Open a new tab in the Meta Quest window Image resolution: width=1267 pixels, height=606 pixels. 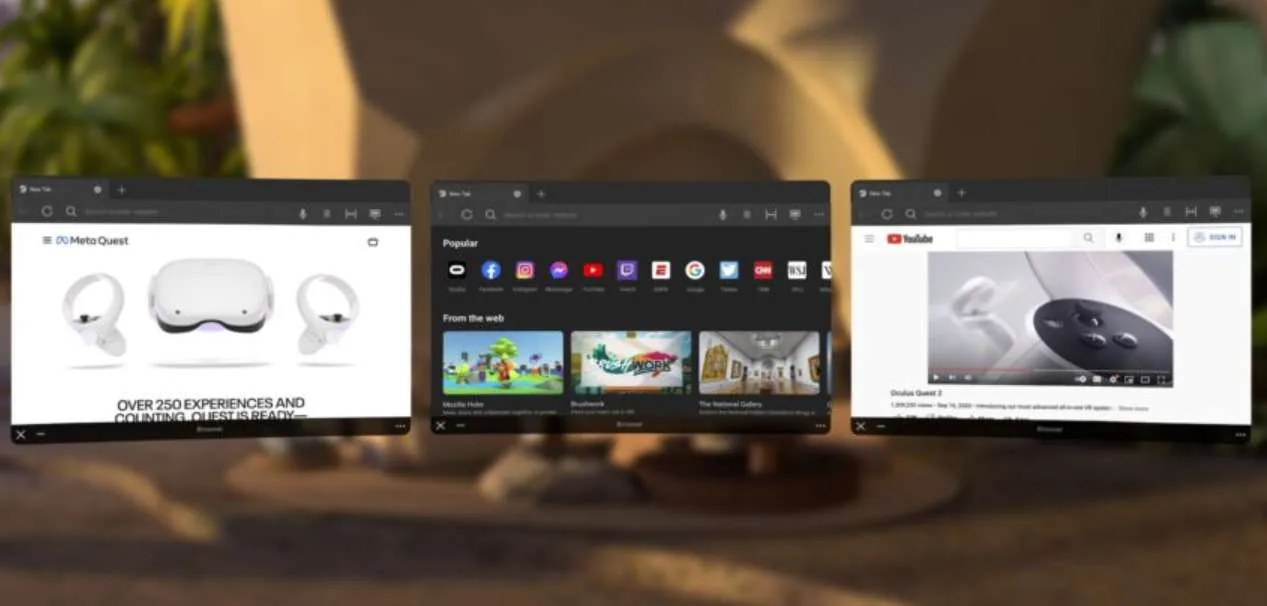pos(122,191)
